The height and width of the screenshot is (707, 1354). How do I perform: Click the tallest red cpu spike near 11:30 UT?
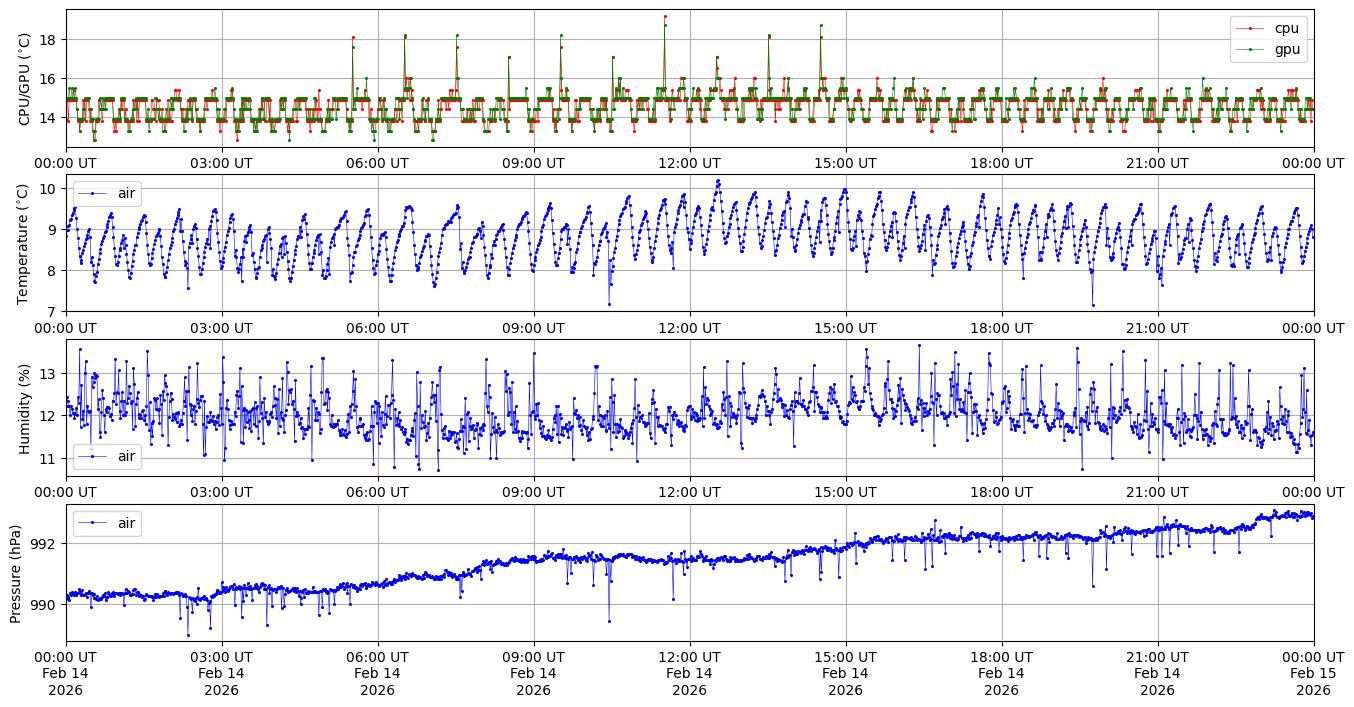(665, 17)
